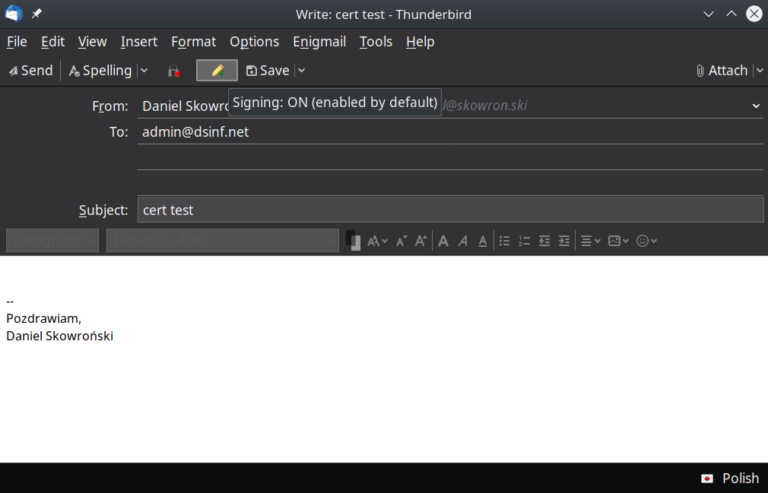Viewport: 768px width, 493px height.
Task: Open the File menu
Action: pos(17,42)
